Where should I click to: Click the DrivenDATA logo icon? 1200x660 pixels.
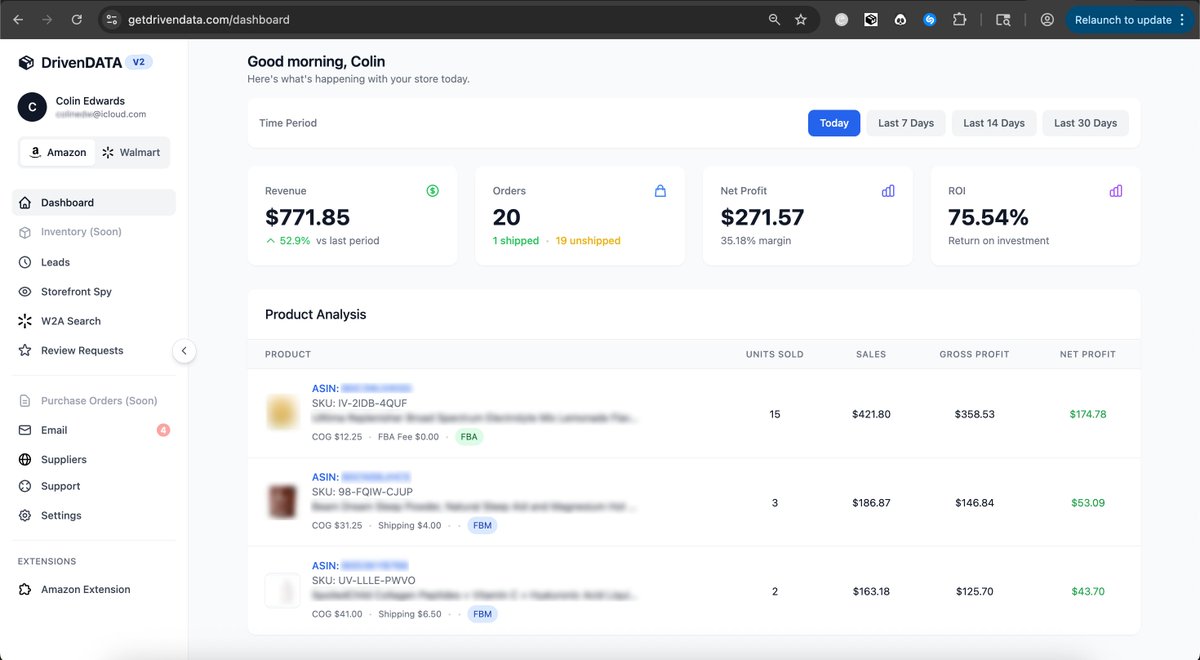[x=26, y=62]
